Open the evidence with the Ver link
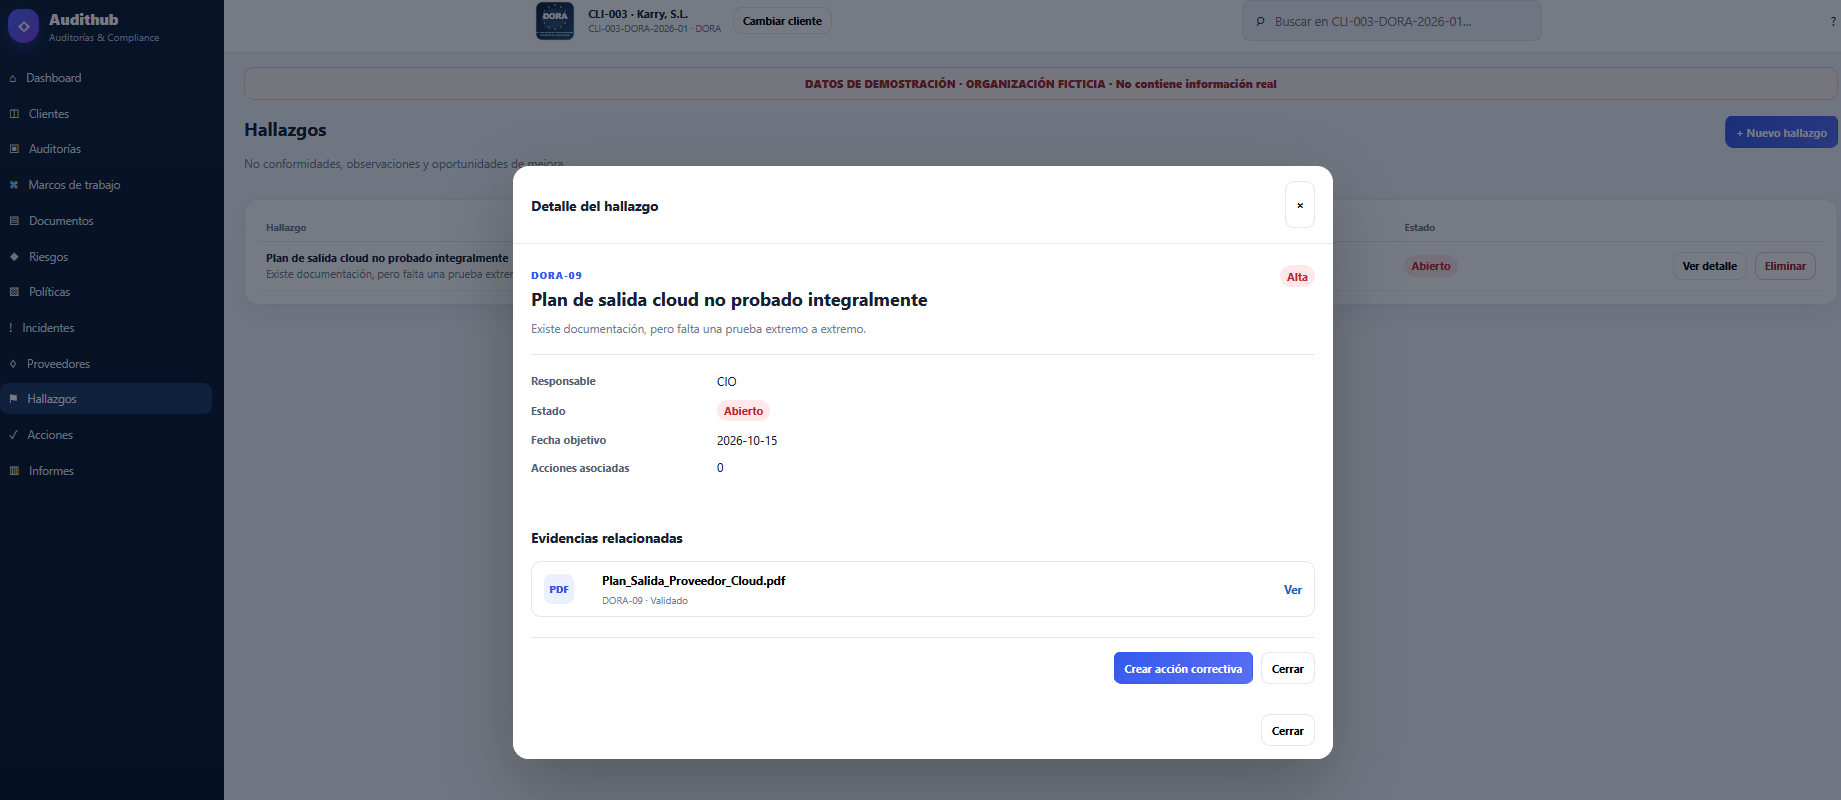This screenshot has width=1841, height=800. (1293, 590)
